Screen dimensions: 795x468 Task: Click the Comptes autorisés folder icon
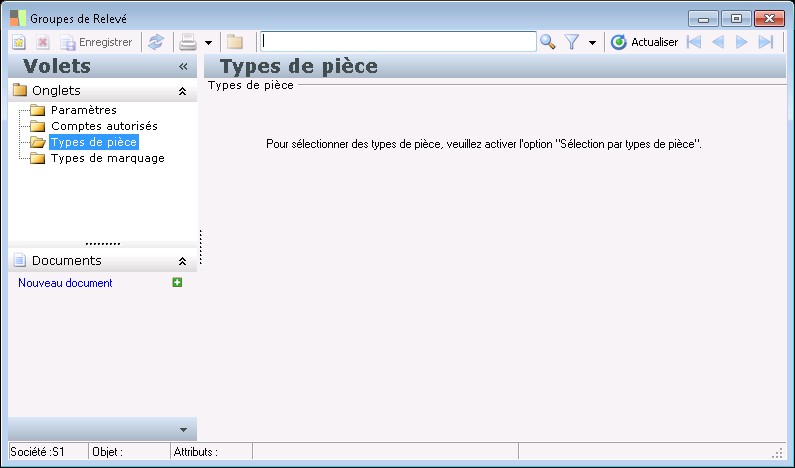tap(38, 126)
